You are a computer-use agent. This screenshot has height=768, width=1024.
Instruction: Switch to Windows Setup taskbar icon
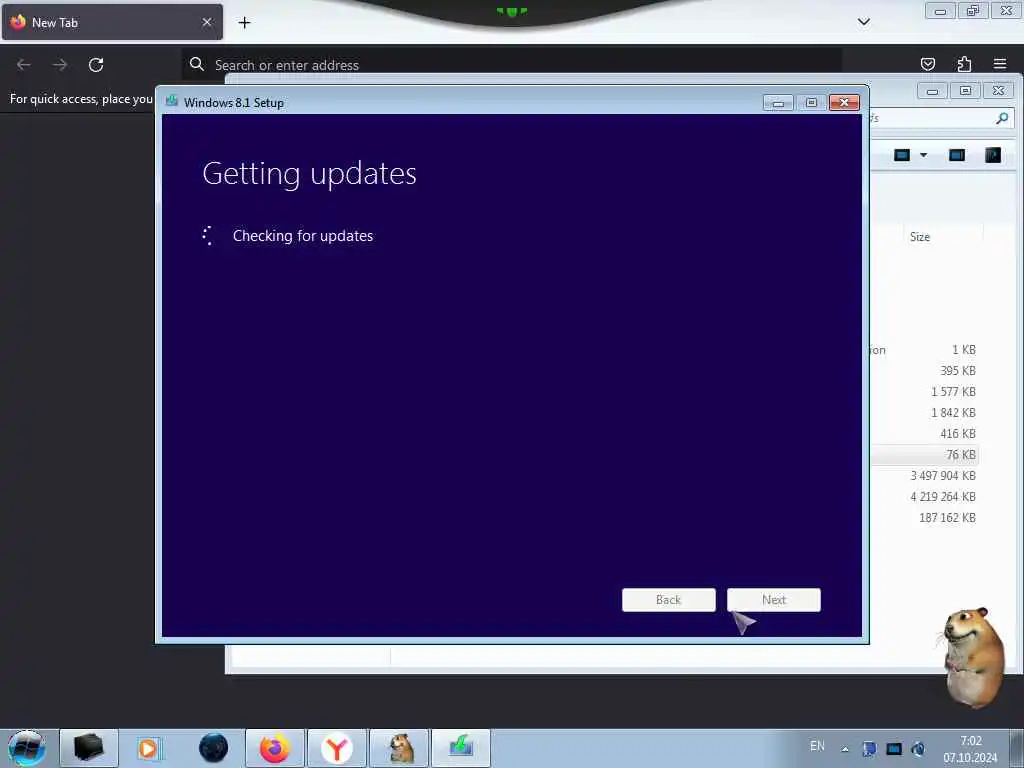(461, 748)
